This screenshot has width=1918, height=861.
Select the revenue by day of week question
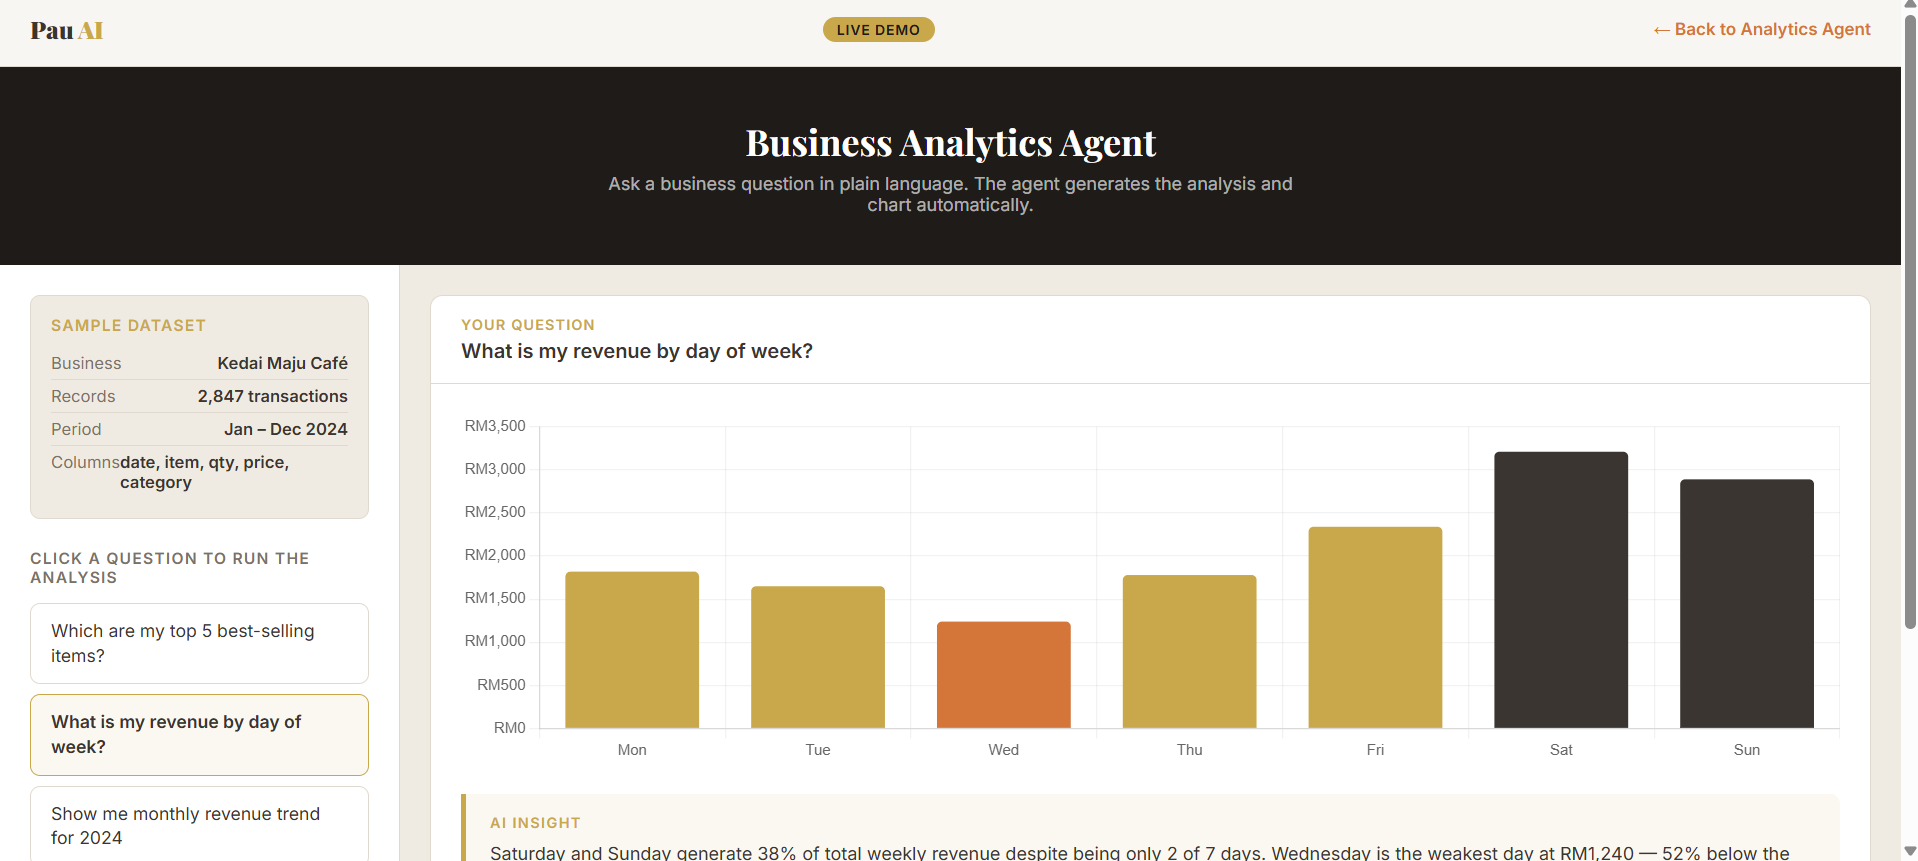click(x=199, y=734)
